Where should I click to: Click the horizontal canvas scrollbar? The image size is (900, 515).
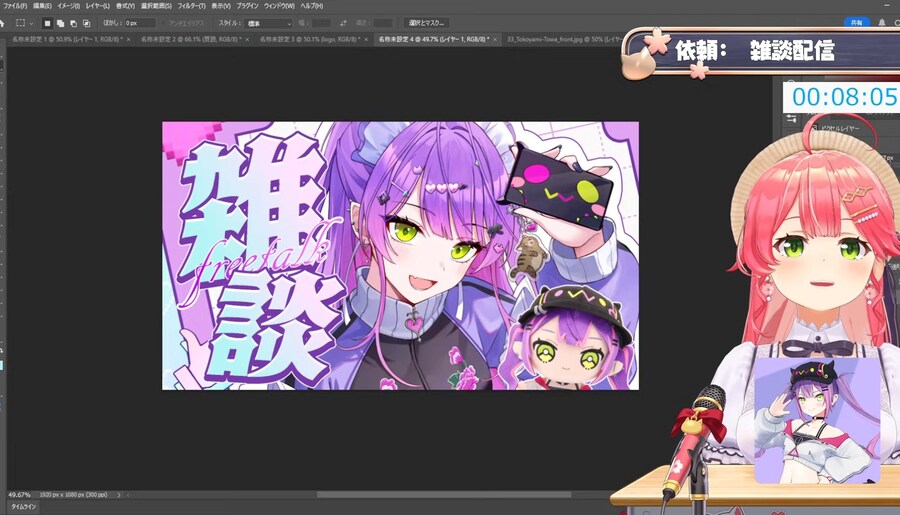click(x=444, y=495)
